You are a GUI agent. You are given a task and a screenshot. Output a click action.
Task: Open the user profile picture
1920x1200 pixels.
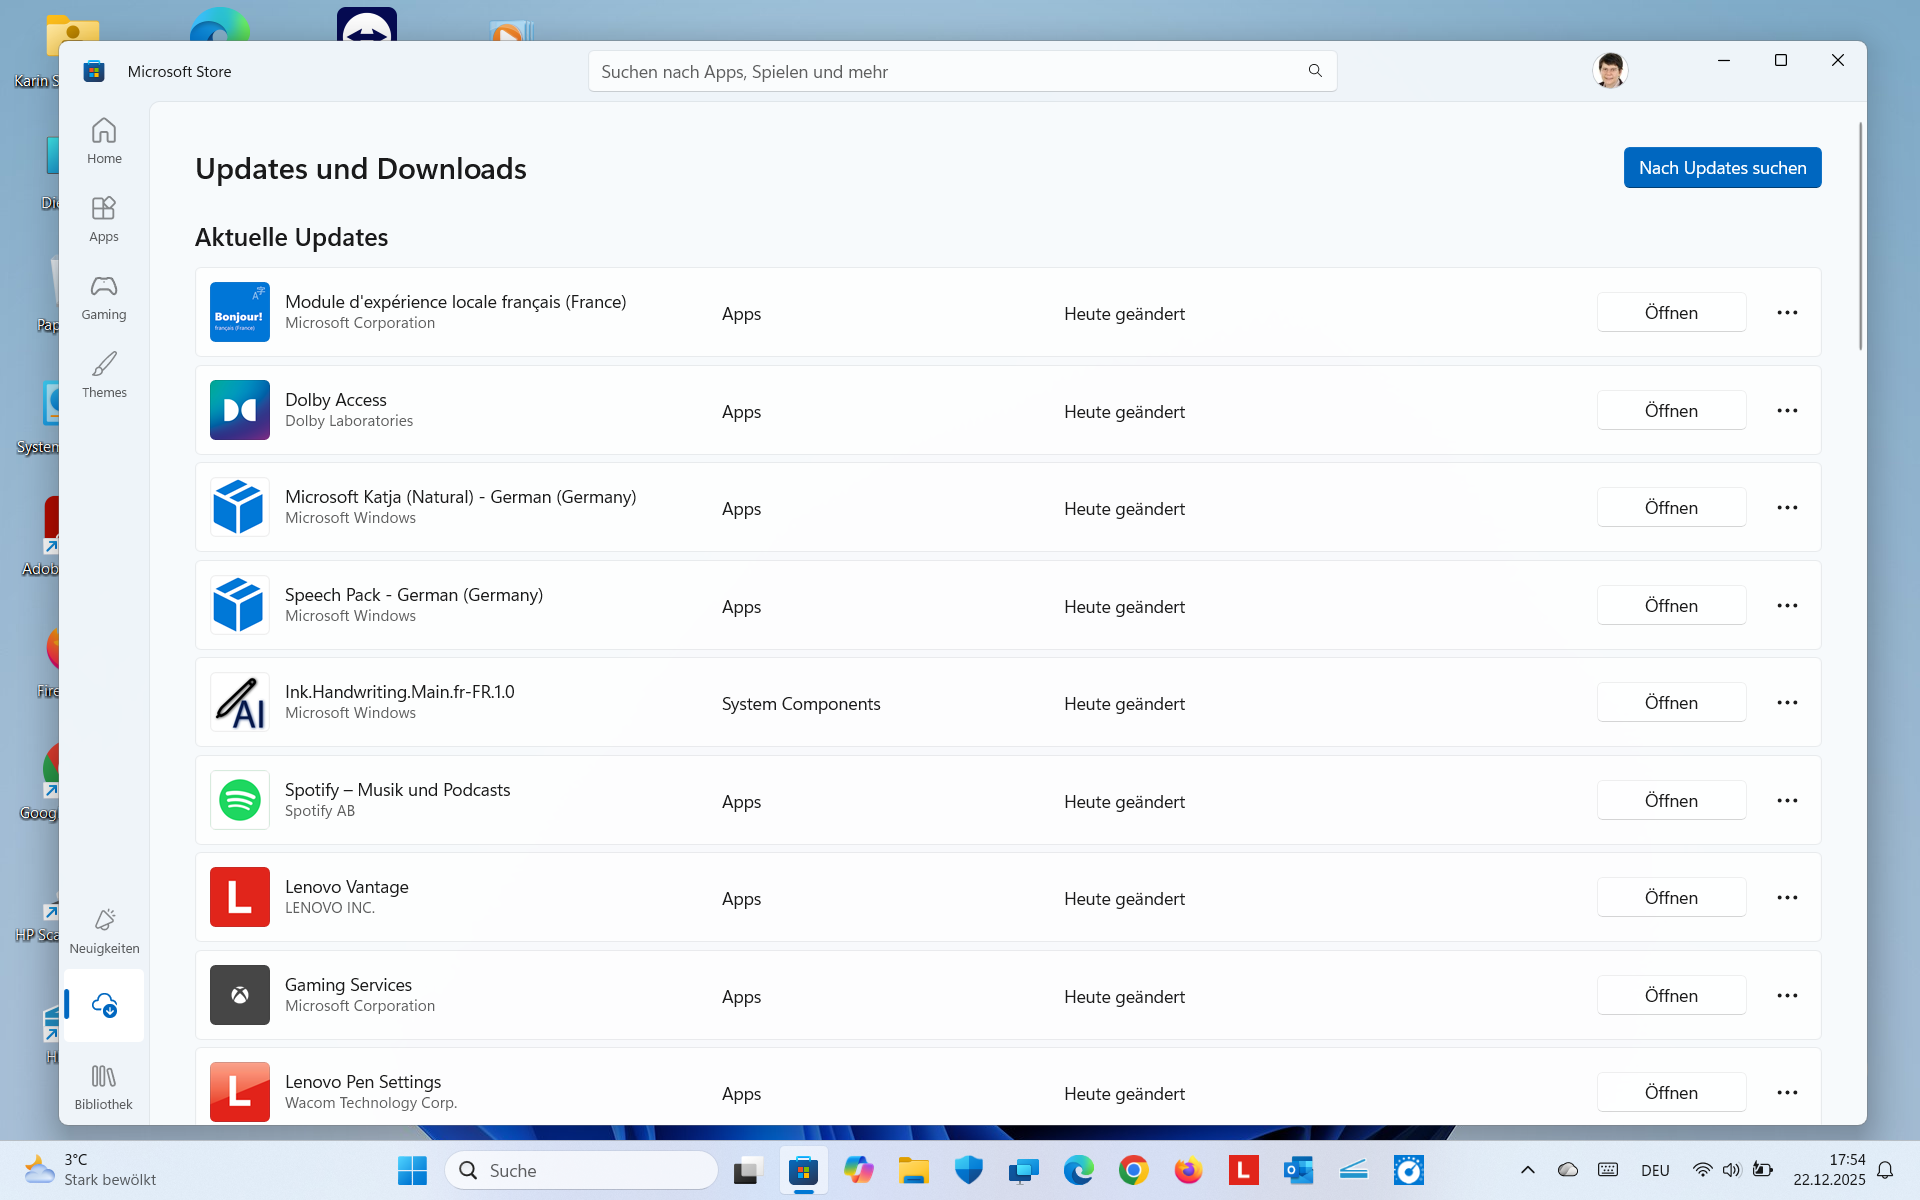[1609, 71]
